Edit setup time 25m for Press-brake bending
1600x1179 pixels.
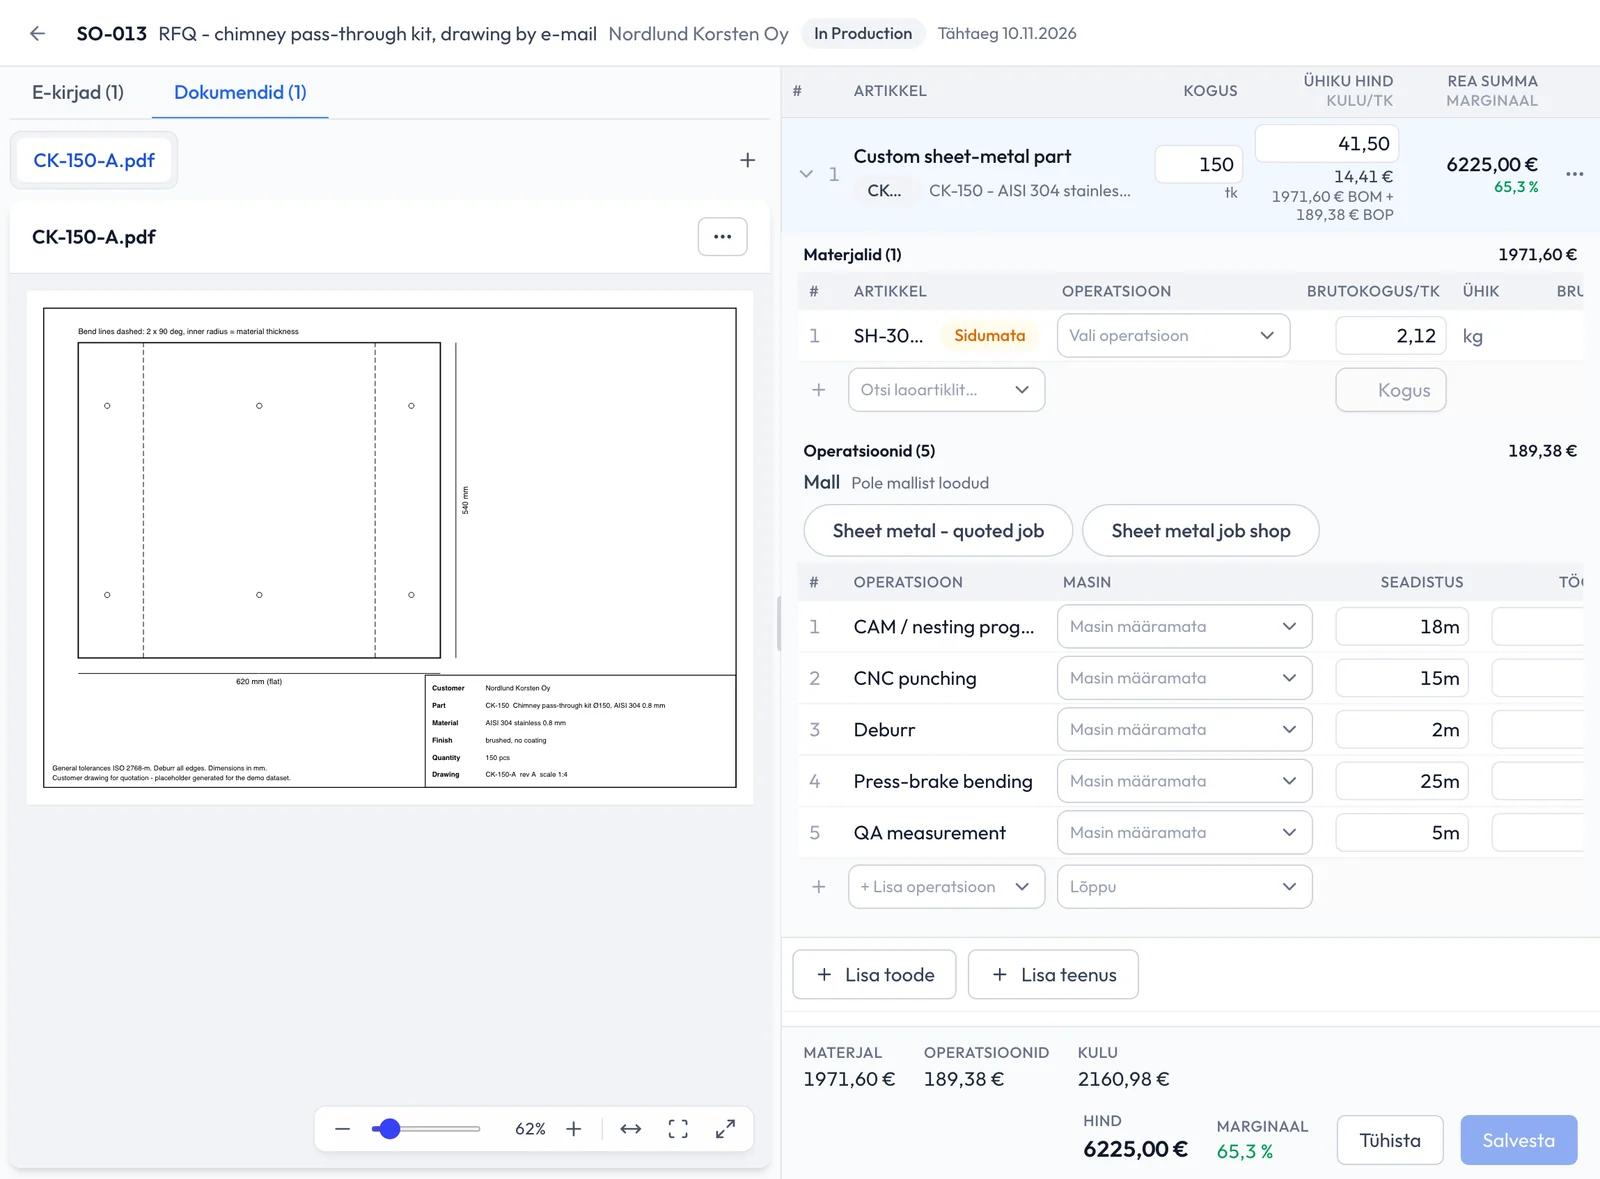tap(1402, 781)
